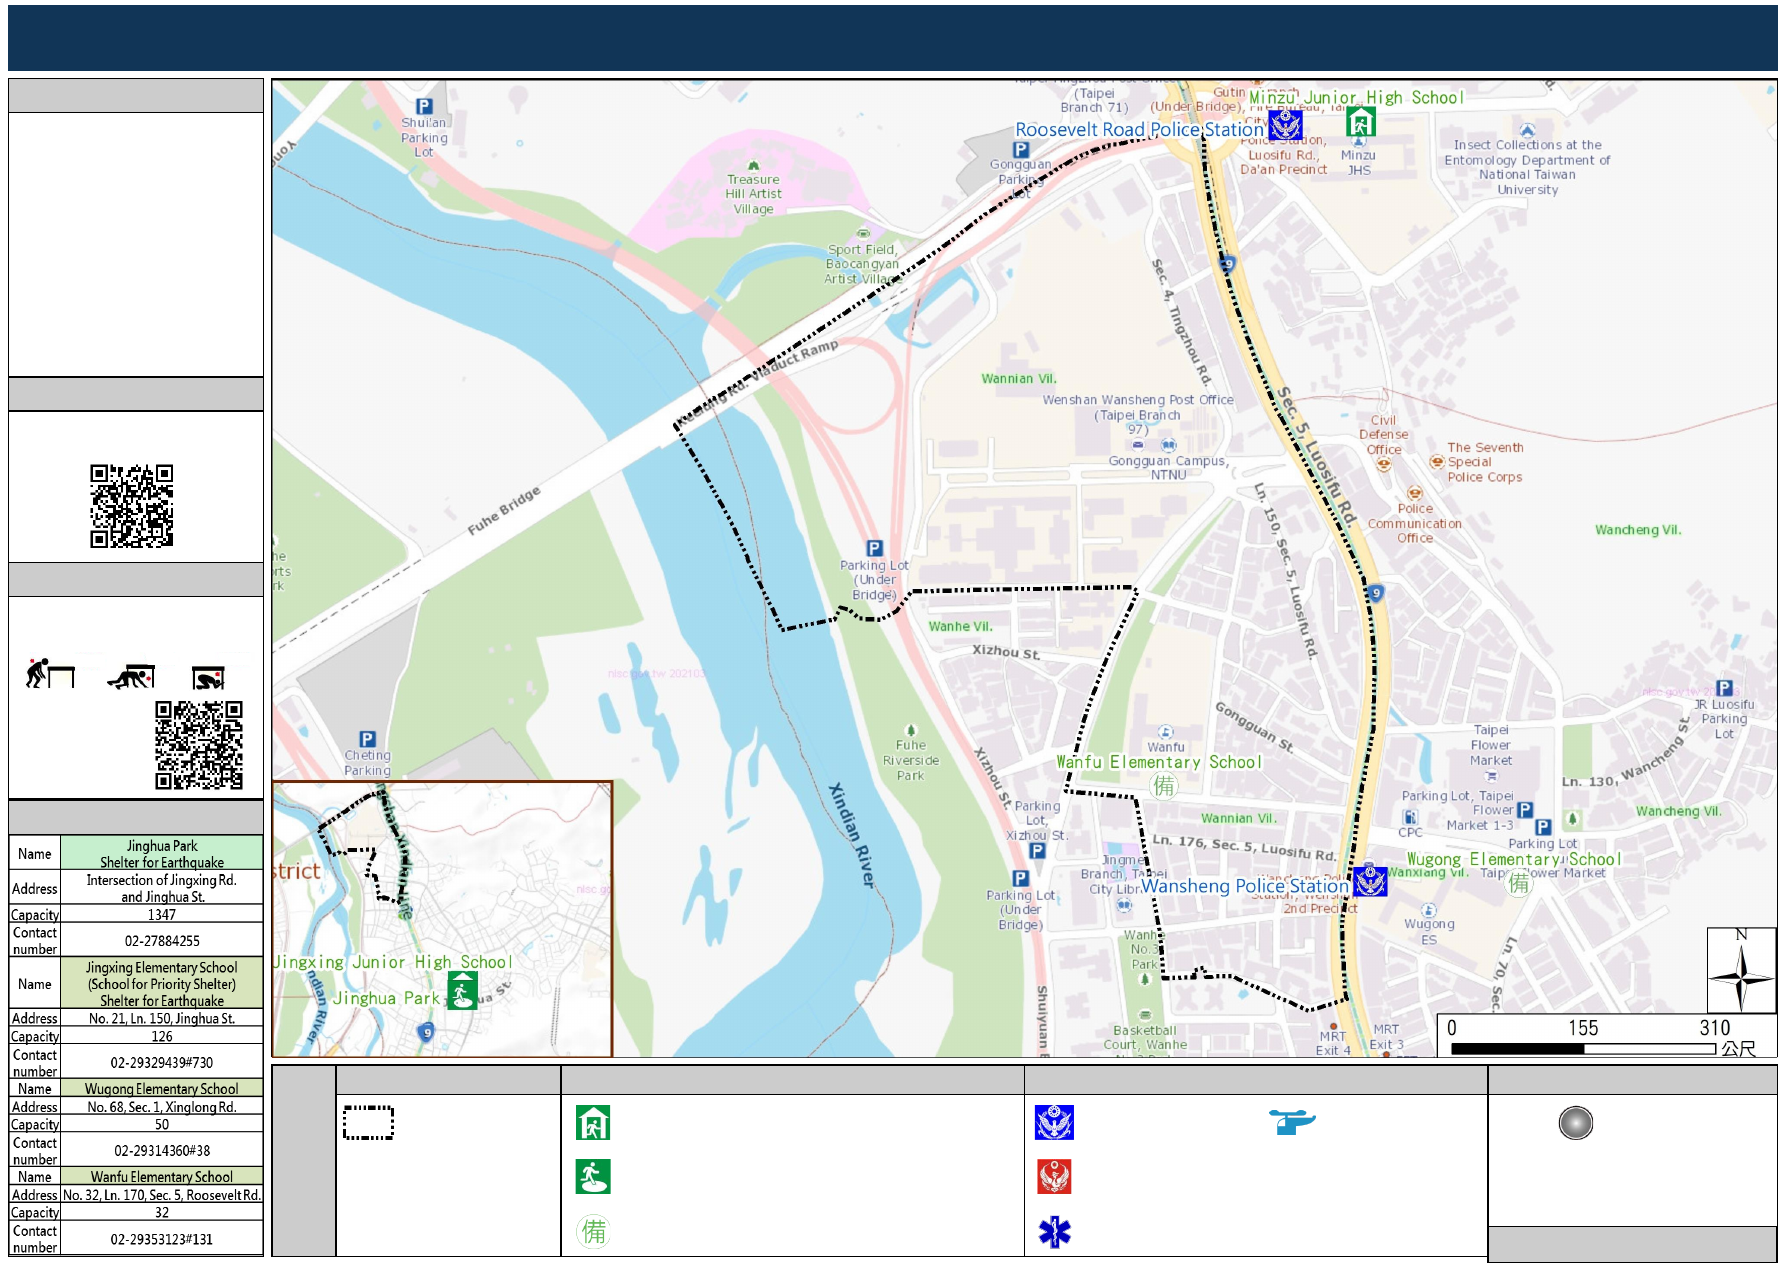The image size is (1786, 1263).
Task: Click the contact number '02-27884255'
Action: click(x=162, y=940)
